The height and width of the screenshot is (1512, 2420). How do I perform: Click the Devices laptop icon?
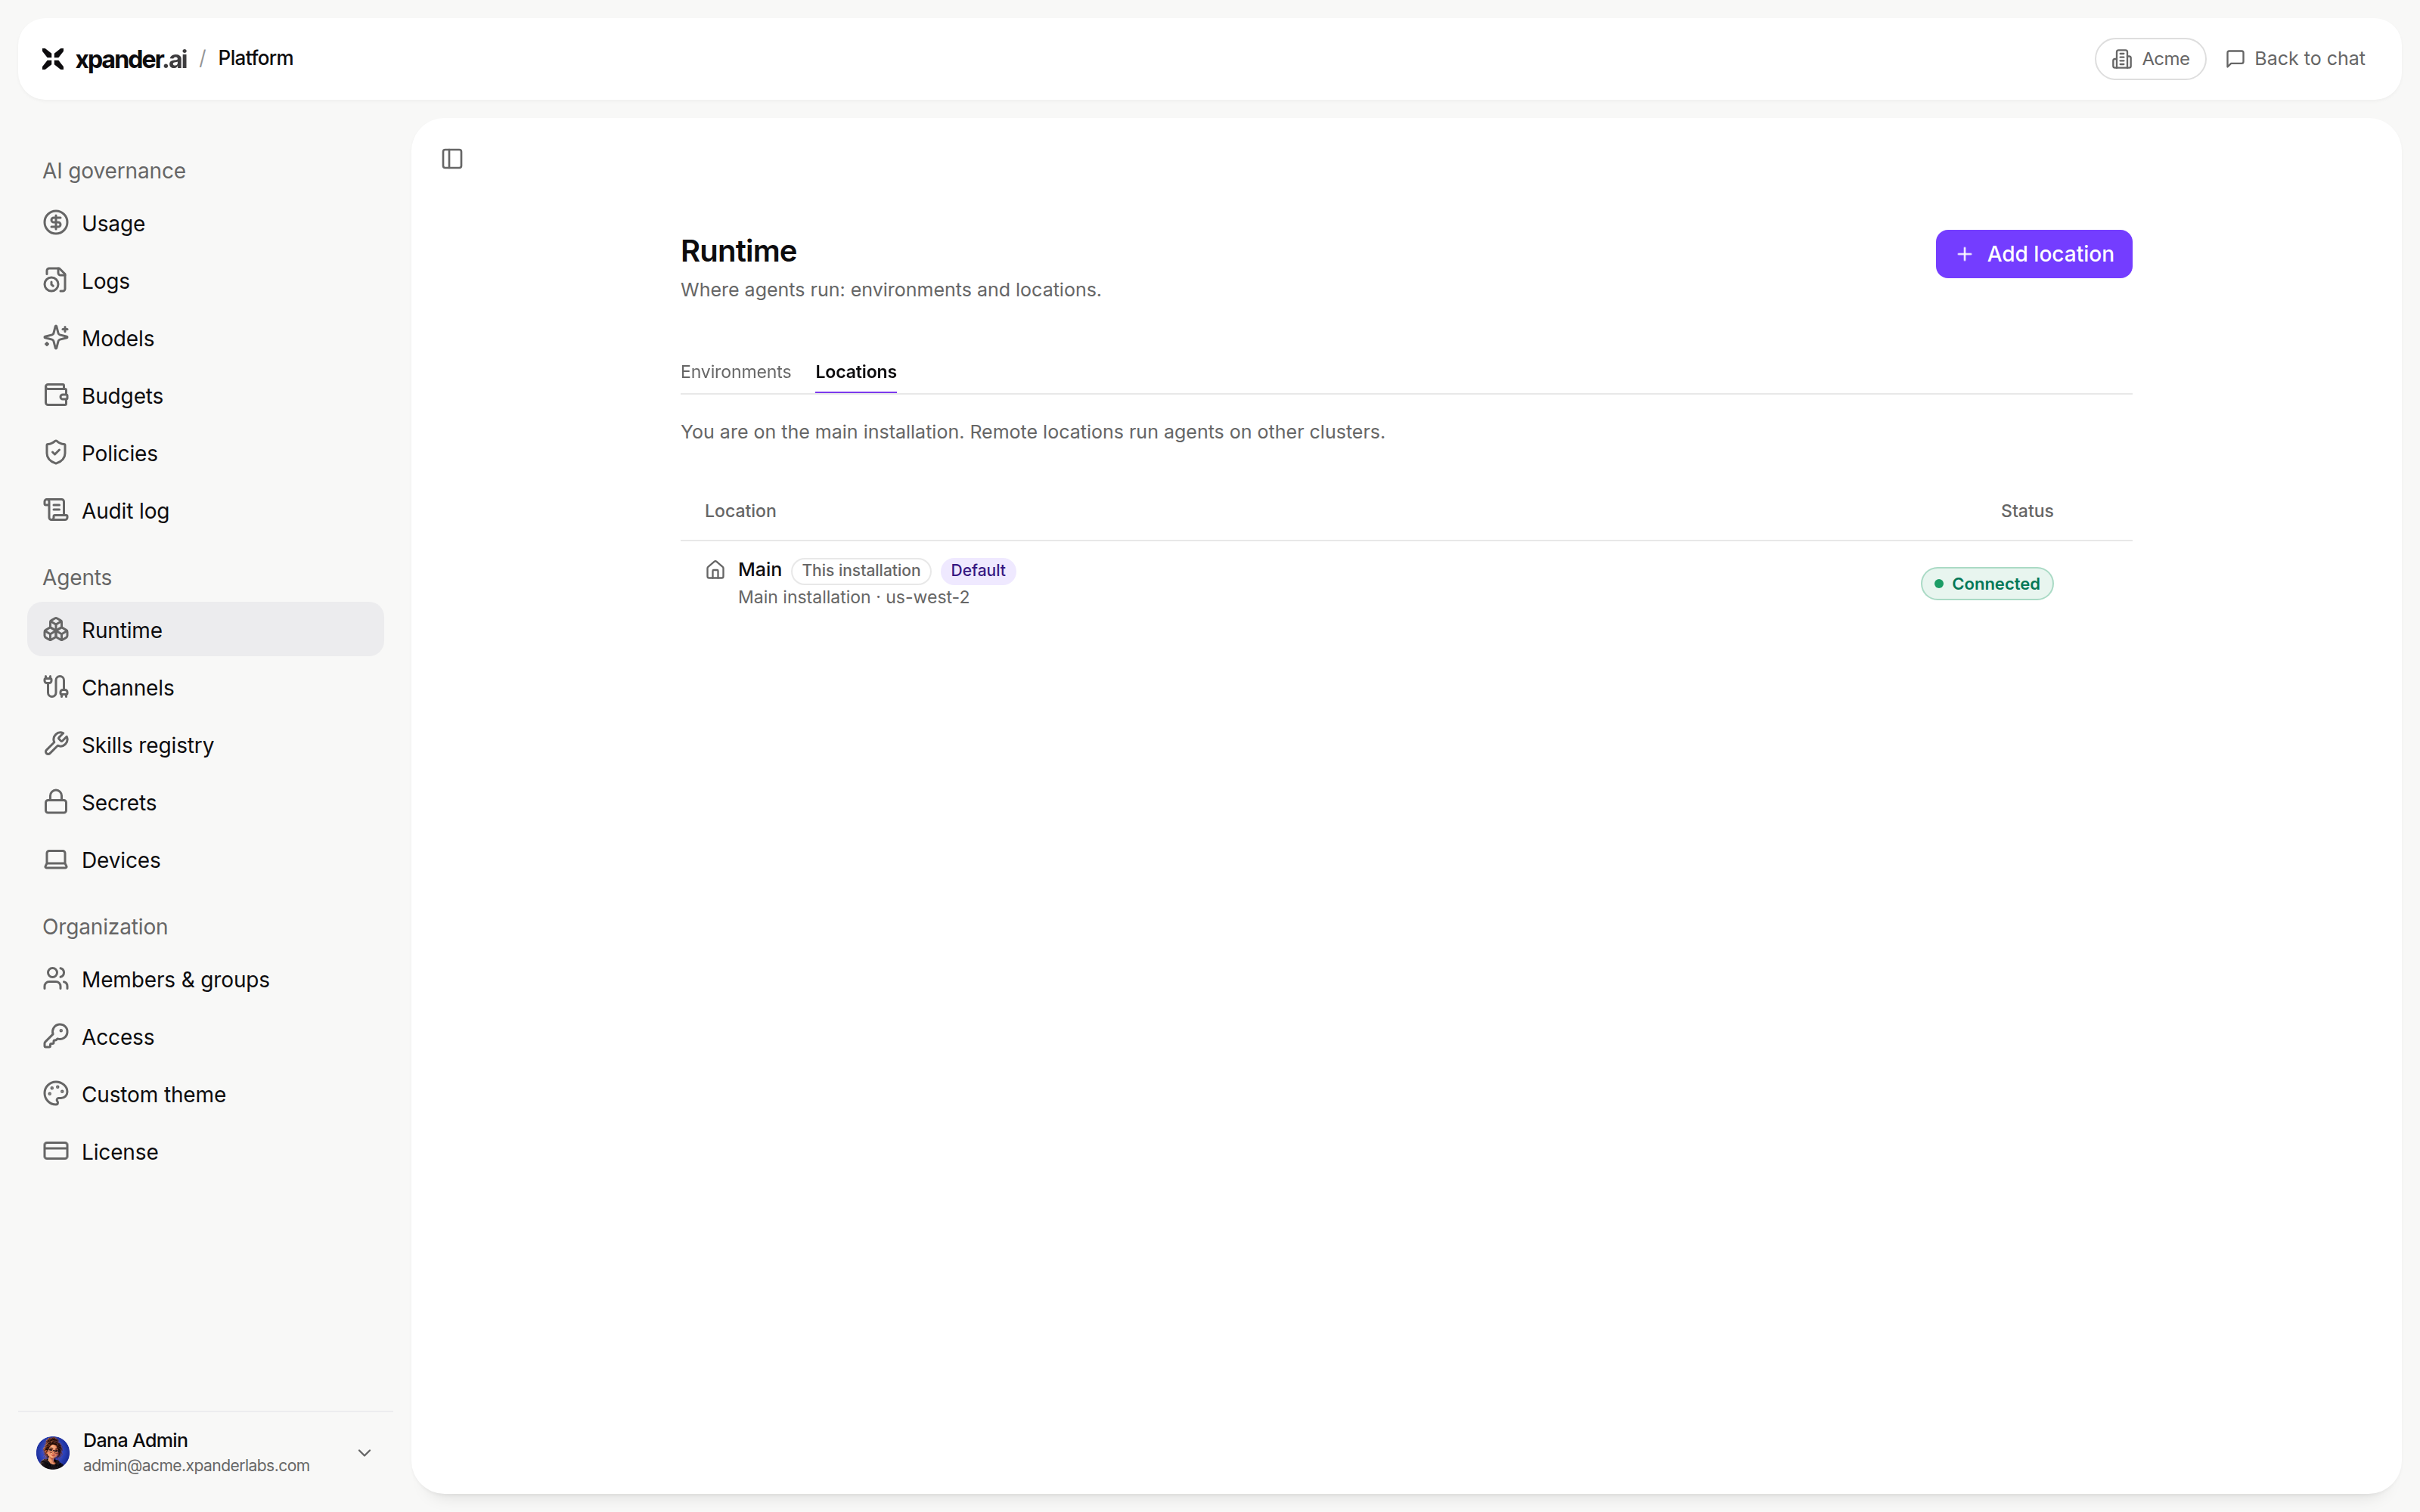click(56, 860)
